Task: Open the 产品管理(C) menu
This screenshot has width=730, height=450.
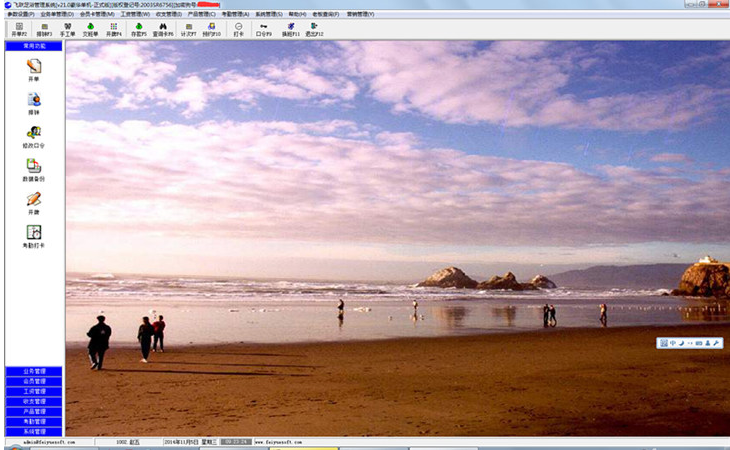Action: (x=202, y=14)
